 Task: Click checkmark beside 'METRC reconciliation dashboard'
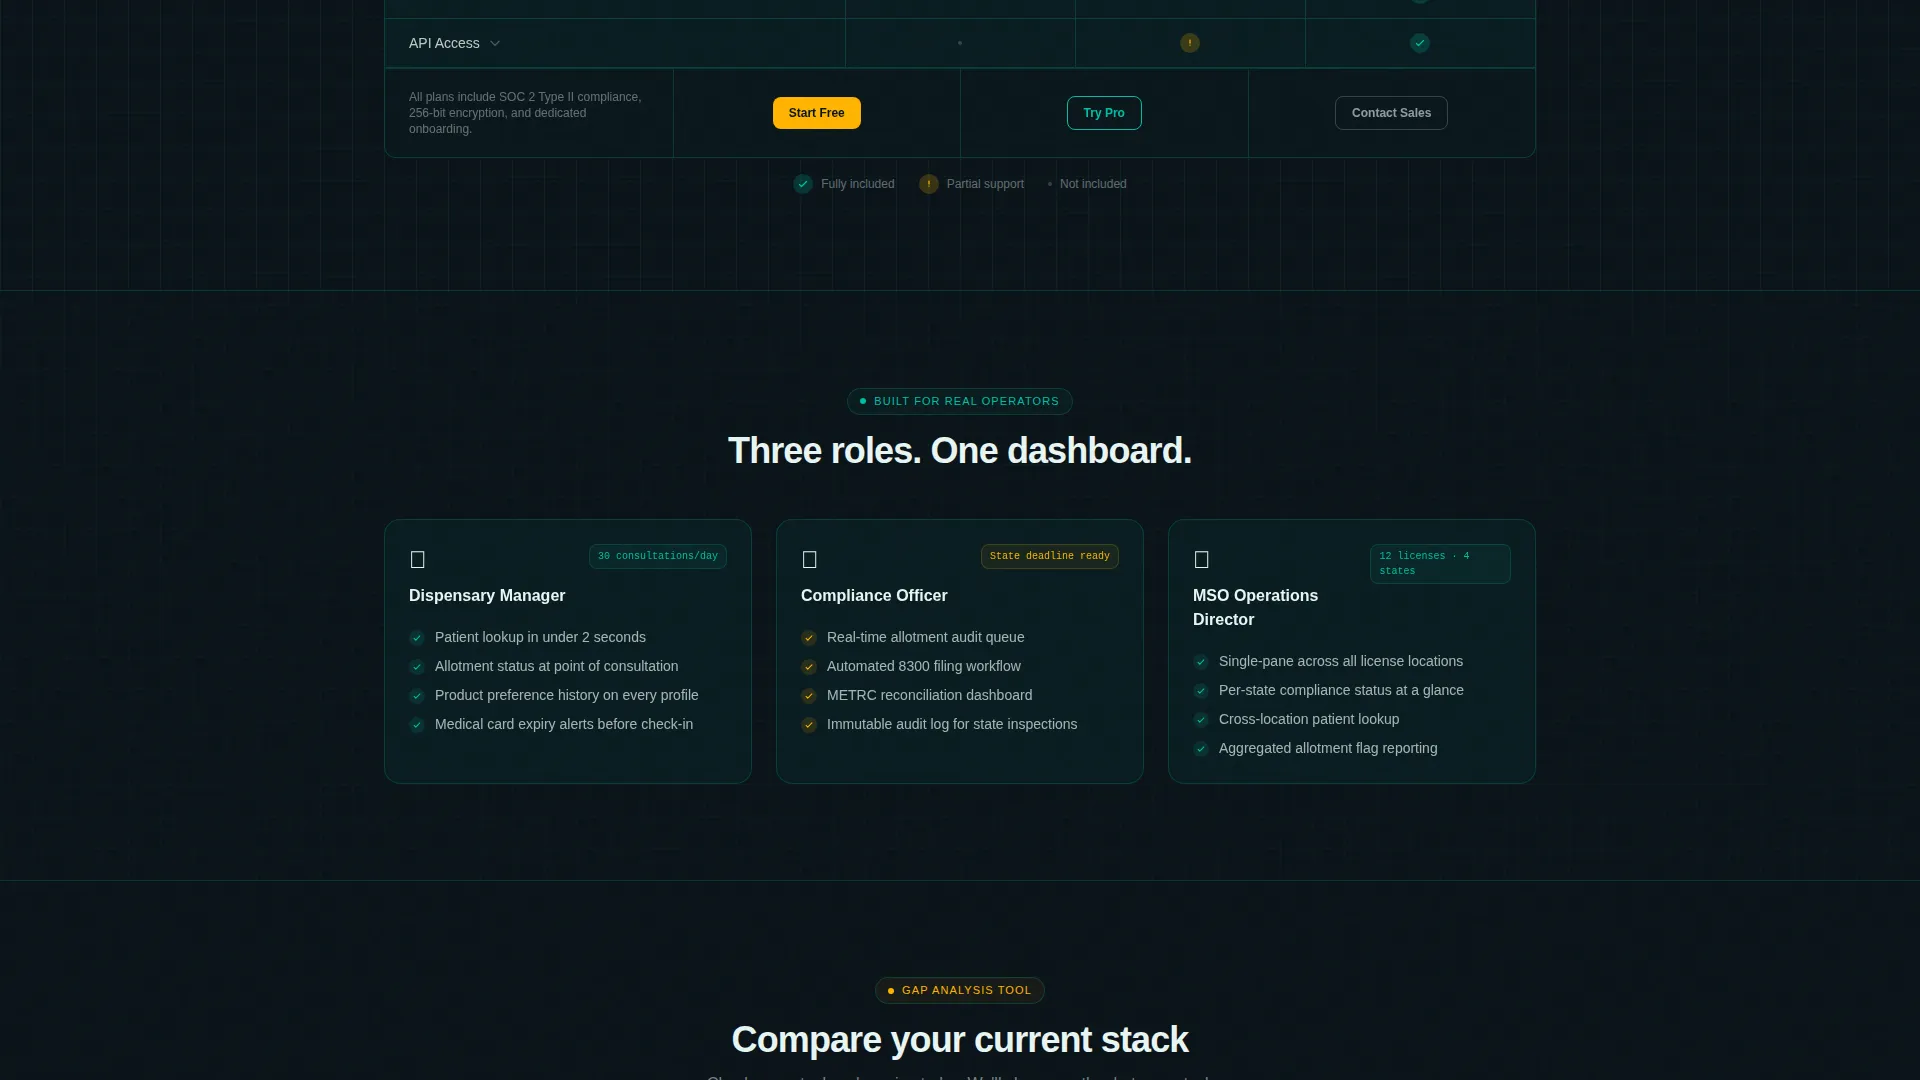click(809, 696)
